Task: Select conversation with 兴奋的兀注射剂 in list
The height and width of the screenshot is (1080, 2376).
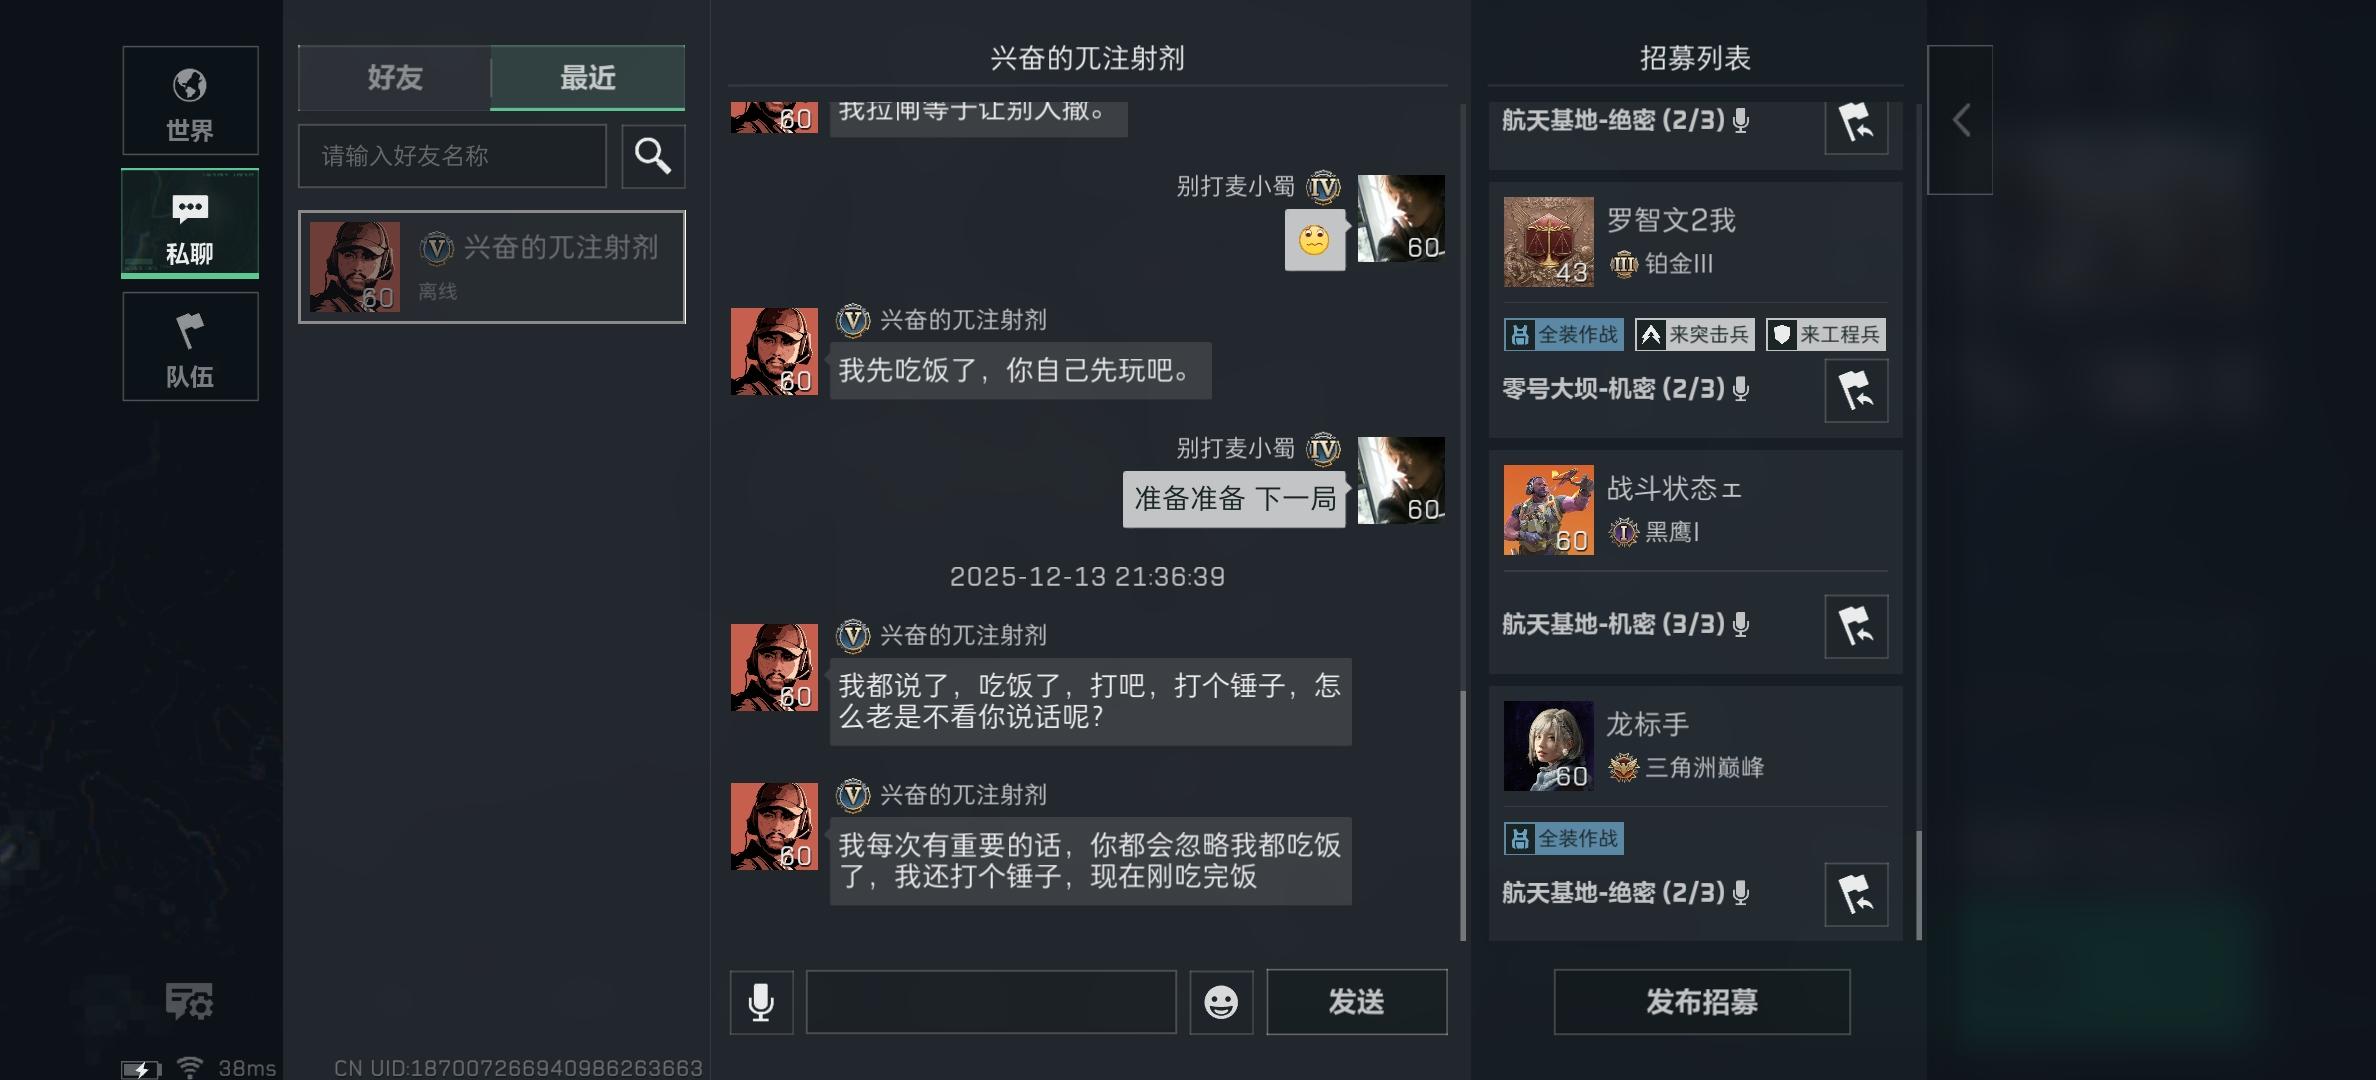Action: coord(492,267)
